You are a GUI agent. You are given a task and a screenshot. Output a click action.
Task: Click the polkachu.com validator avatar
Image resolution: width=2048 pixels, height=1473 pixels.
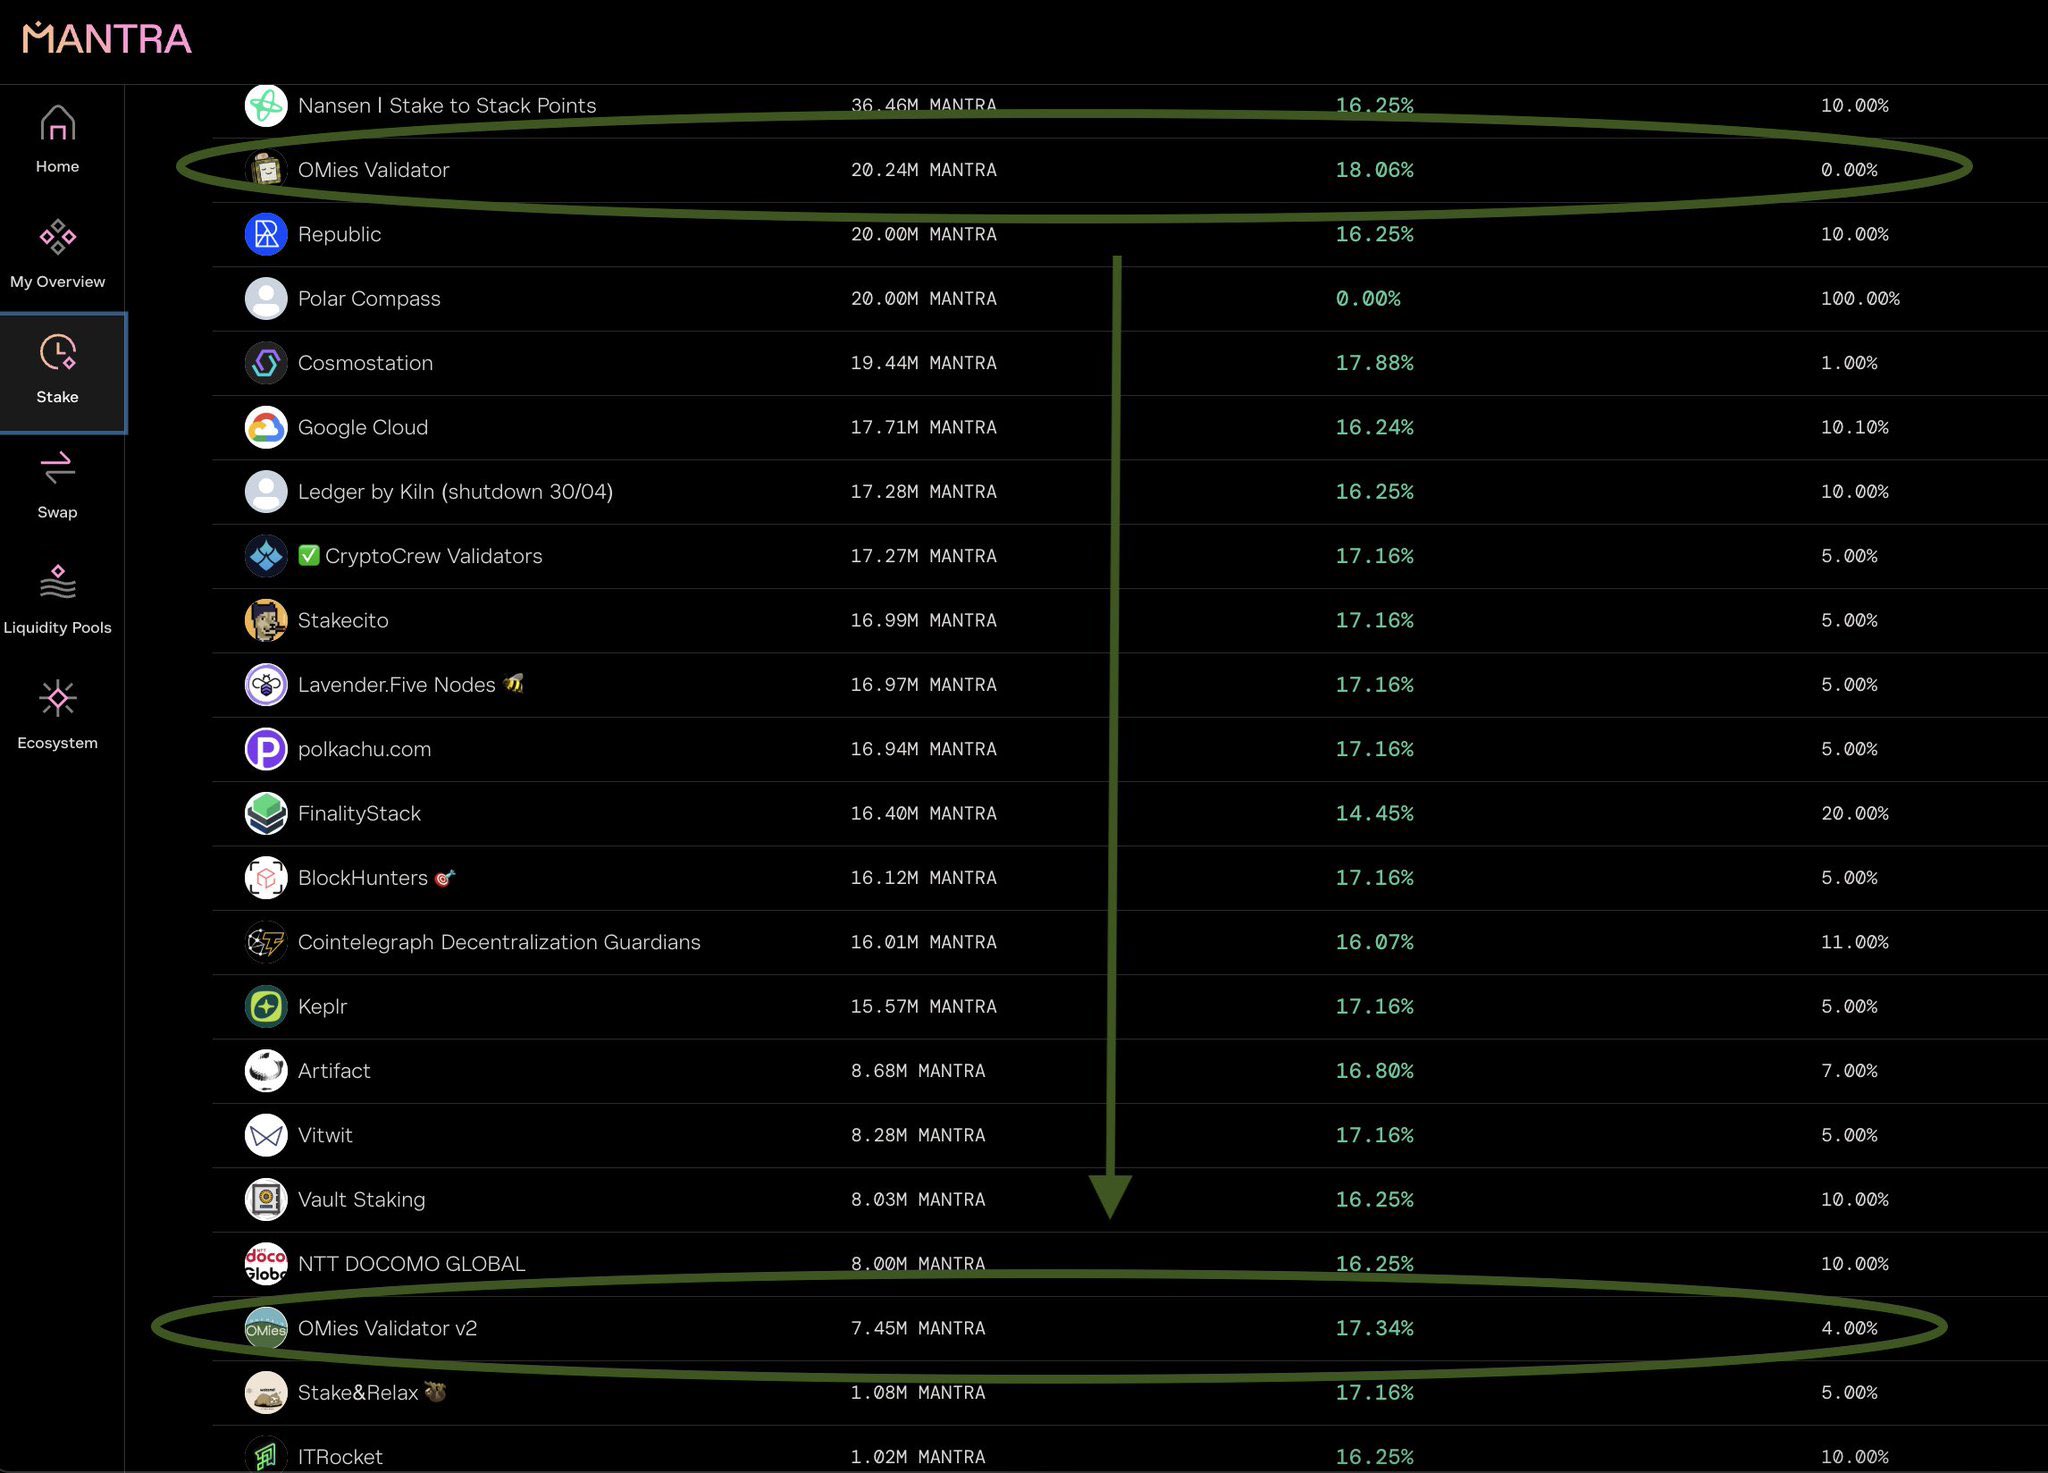(266, 749)
